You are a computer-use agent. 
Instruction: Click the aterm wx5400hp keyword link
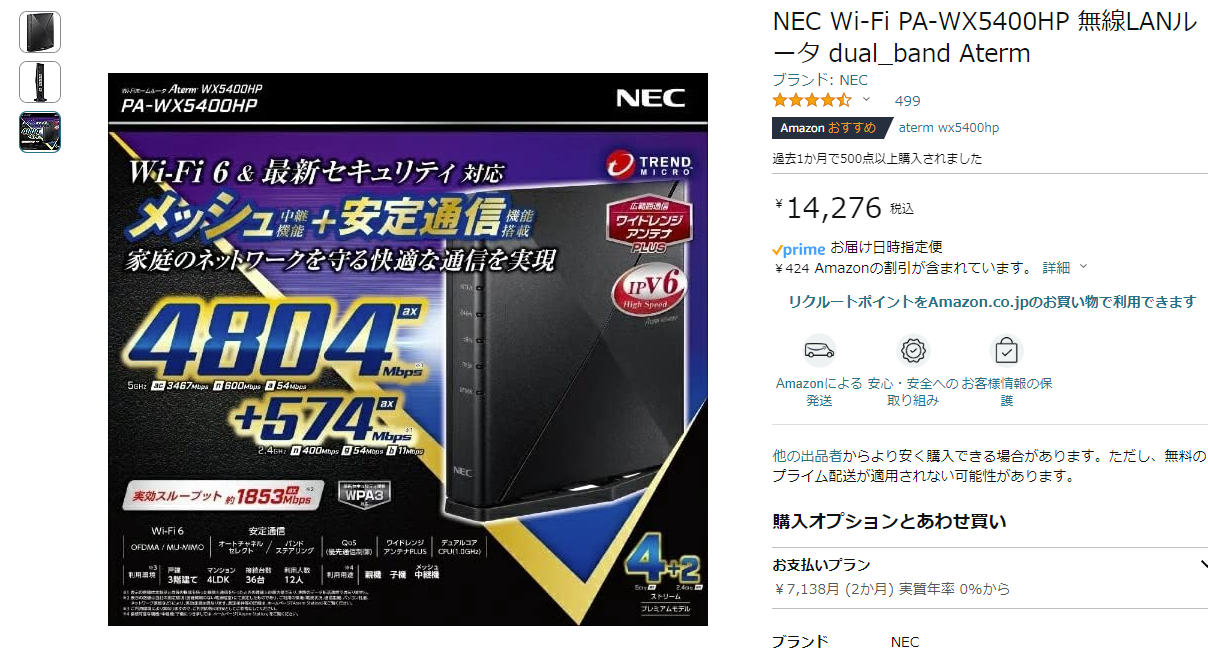[948, 128]
